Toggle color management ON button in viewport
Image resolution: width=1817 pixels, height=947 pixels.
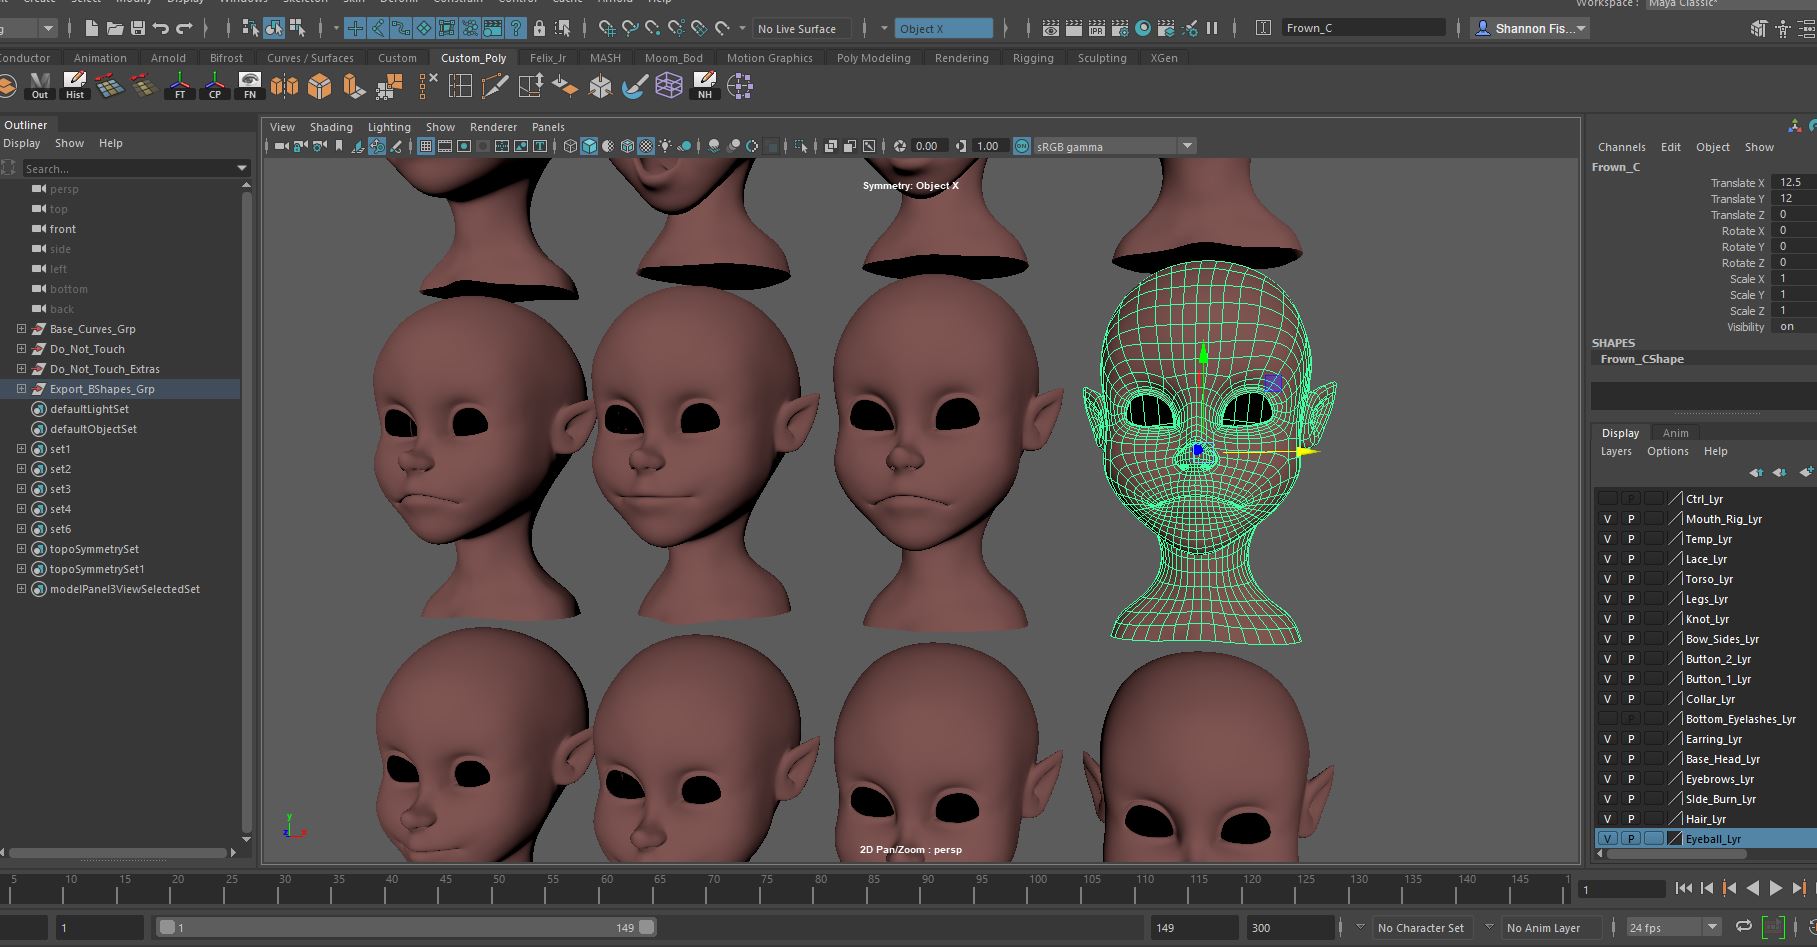click(x=1022, y=146)
